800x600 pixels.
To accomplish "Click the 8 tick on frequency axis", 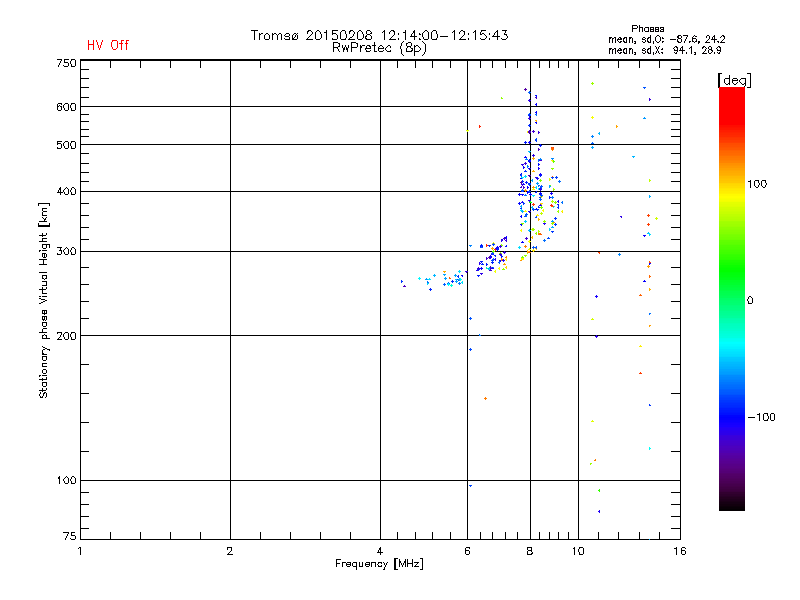I will [530, 551].
